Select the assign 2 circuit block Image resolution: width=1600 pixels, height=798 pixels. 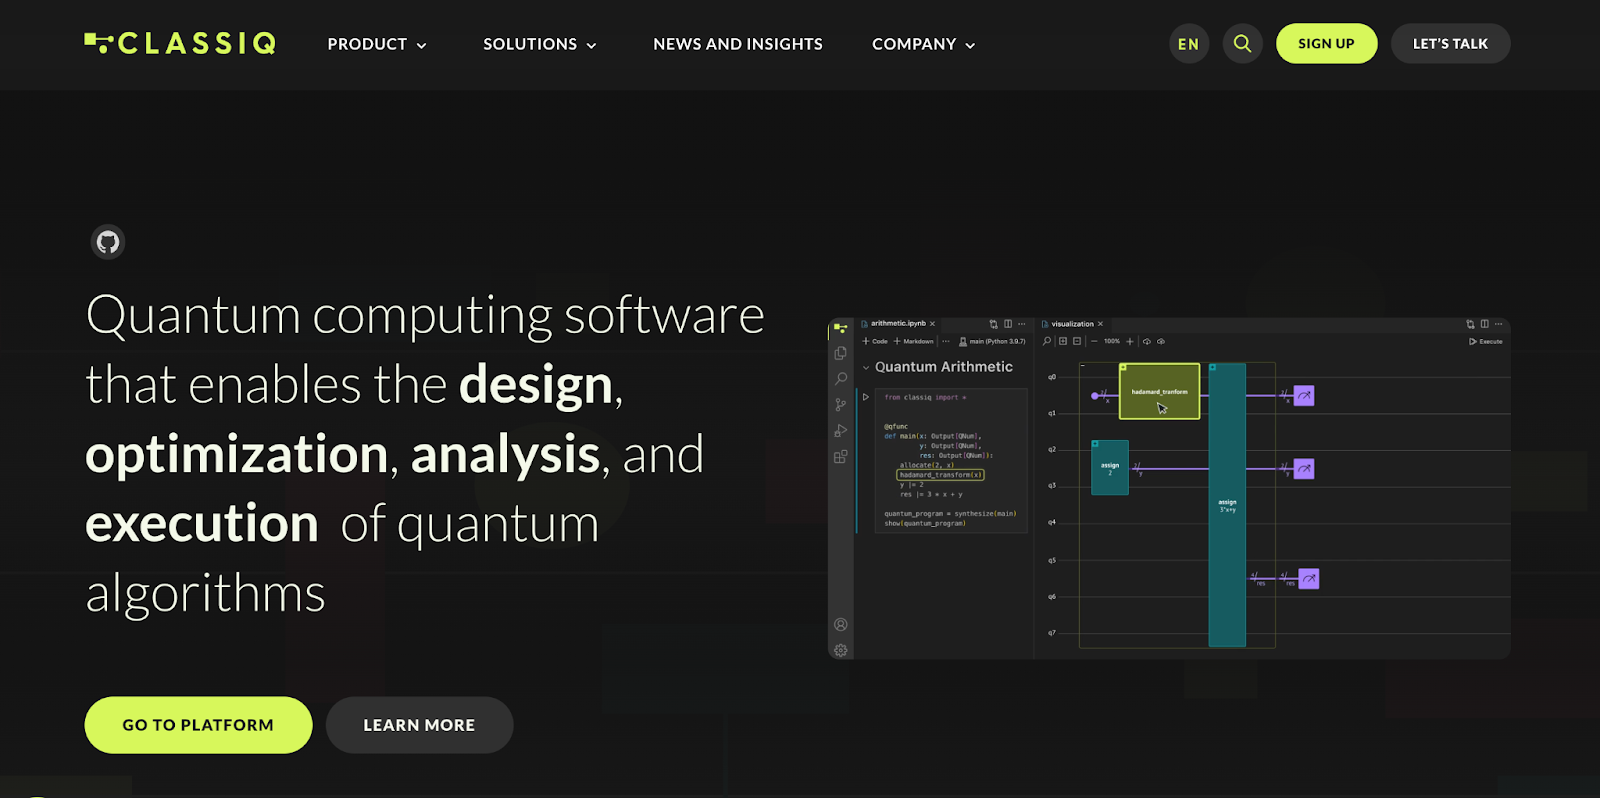(1110, 468)
